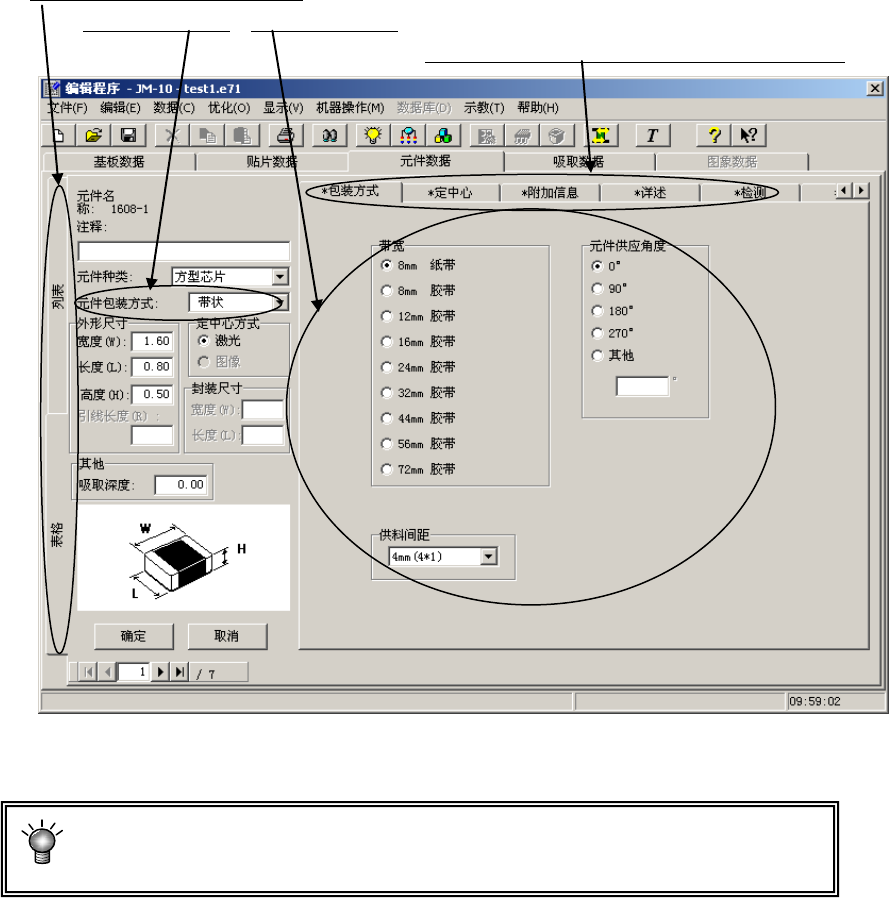Click the Save floppy disk icon

128,135
